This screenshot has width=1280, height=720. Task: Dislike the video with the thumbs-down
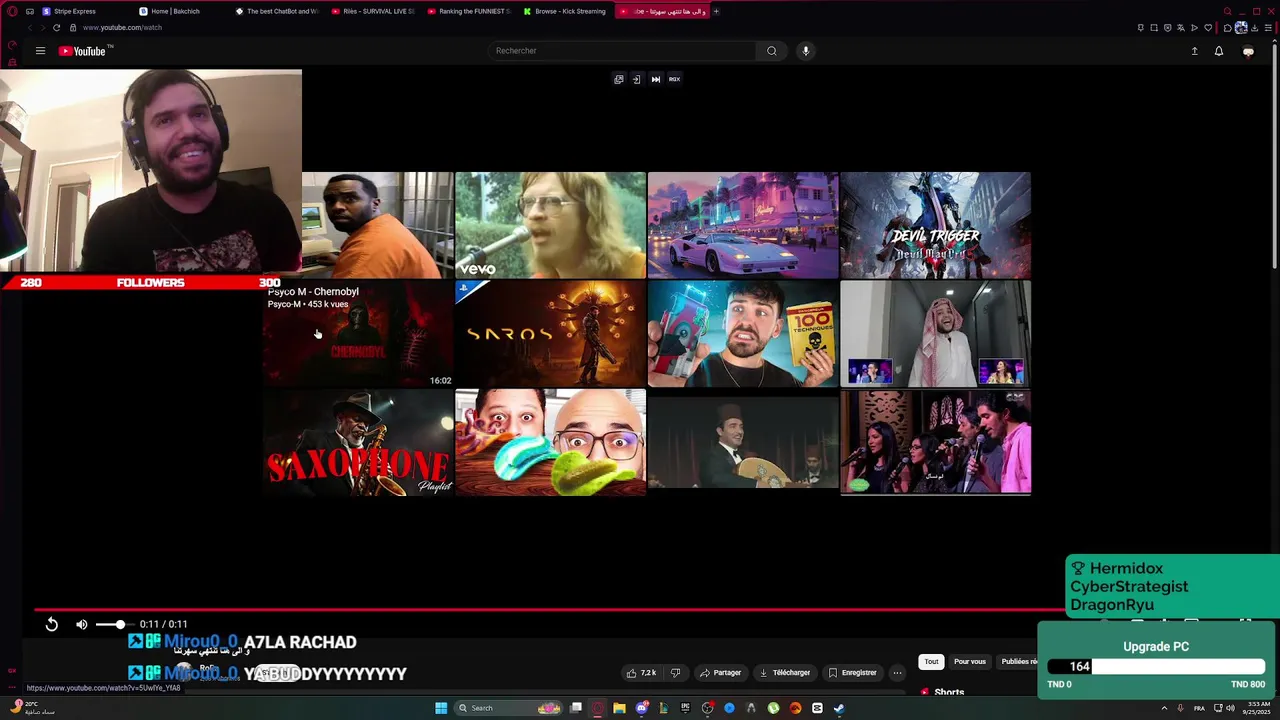675,673
